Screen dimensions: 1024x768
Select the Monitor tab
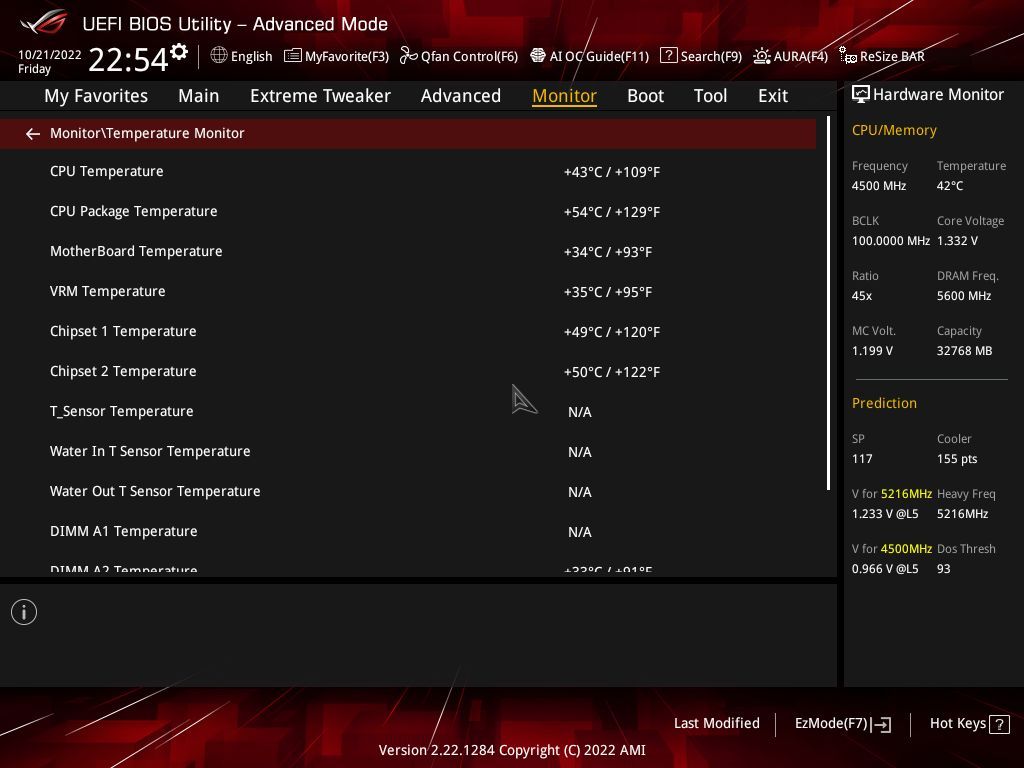pos(564,96)
